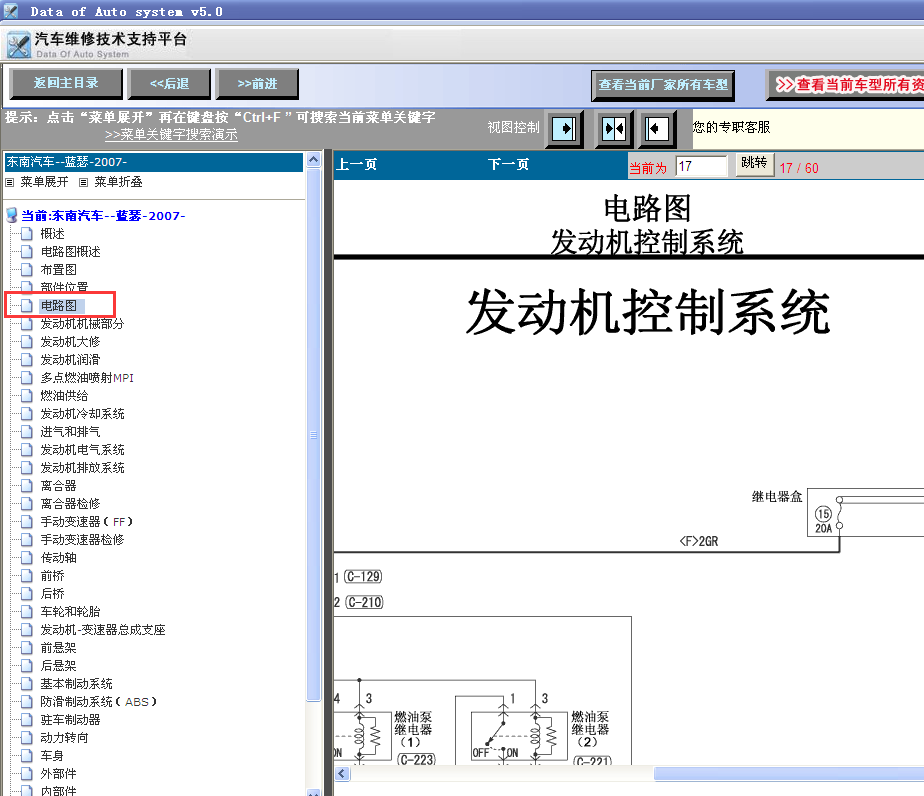Click the page icon beside 发动机-变速器总成支座

27,630
